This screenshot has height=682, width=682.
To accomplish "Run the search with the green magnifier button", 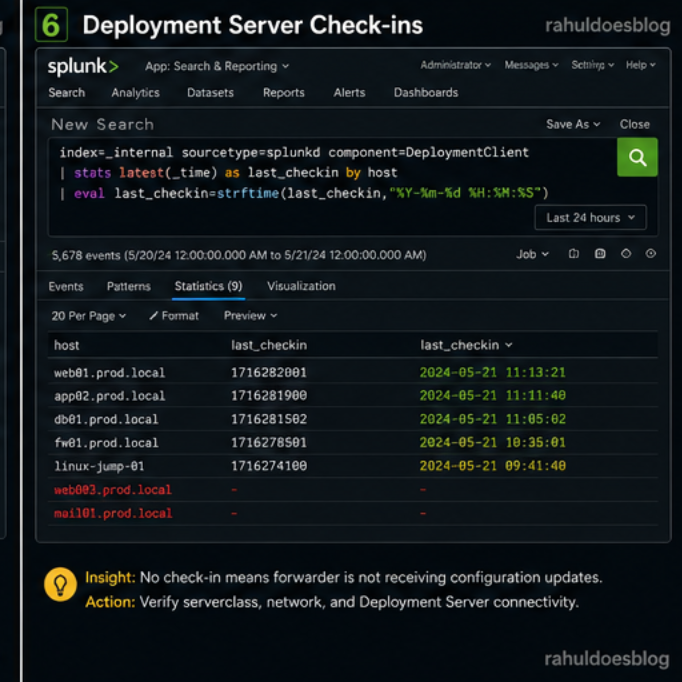I will tap(637, 157).
